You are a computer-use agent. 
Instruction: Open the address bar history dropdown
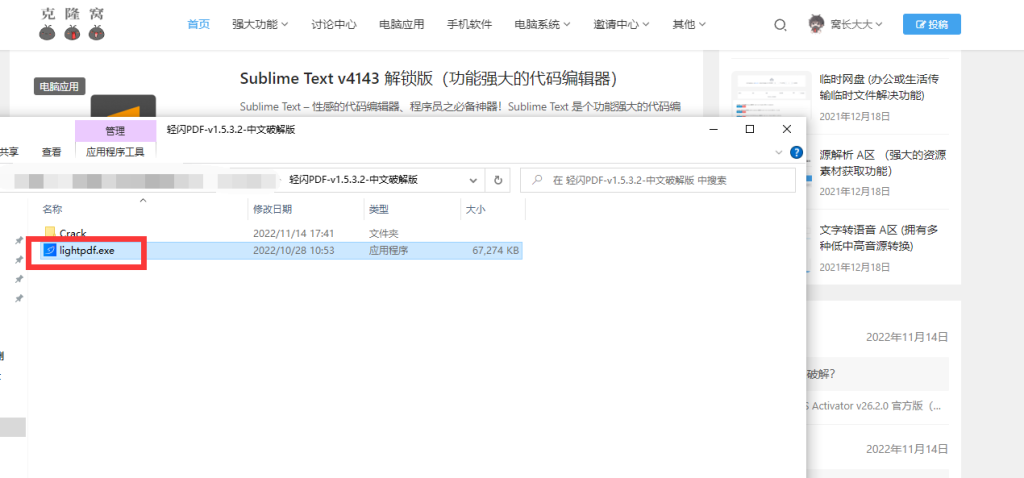[473, 181]
